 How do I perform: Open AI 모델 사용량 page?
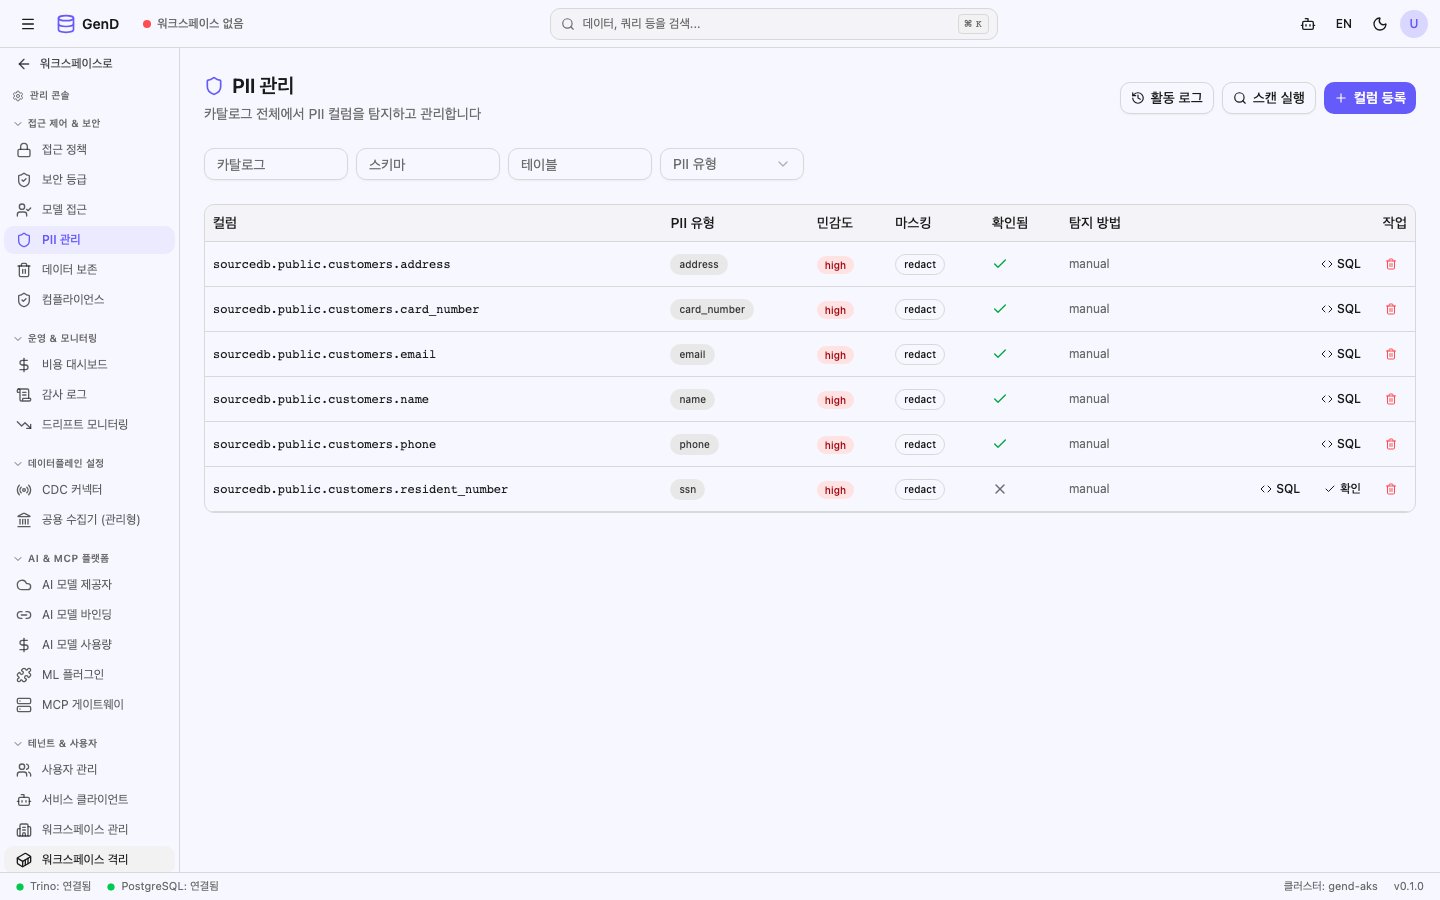point(90,644)
